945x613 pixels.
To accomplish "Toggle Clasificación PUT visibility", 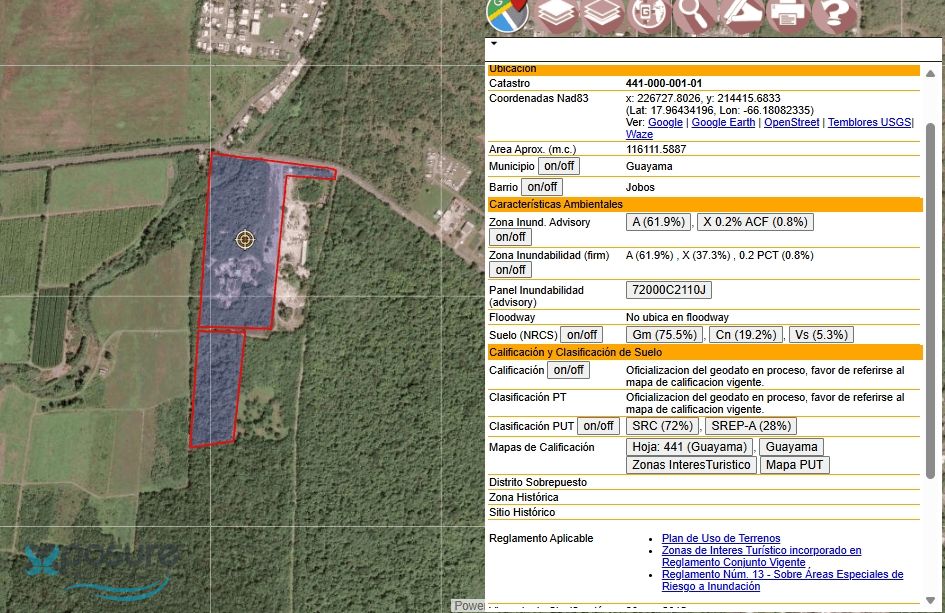I will click(x=598, y=425).
